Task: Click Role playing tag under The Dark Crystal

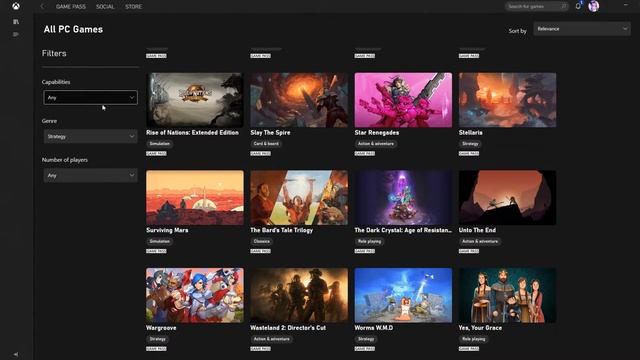Action: pyautogui.click(x=369, y=241)
